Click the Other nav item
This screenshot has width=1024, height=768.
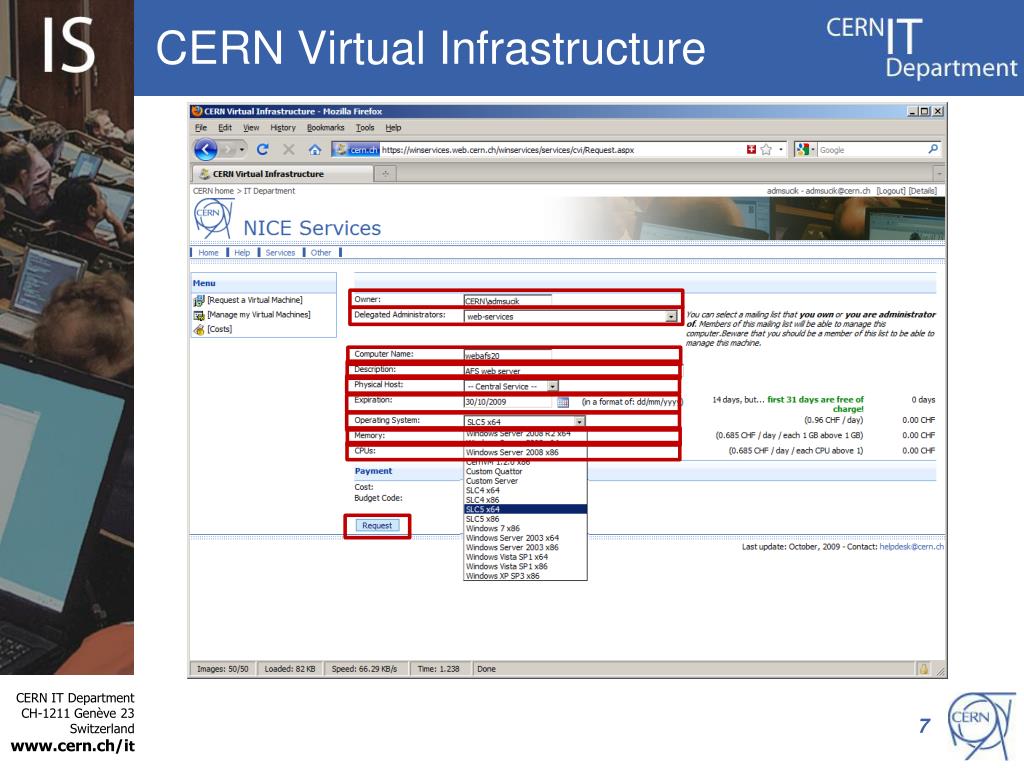tap(321, 253)
